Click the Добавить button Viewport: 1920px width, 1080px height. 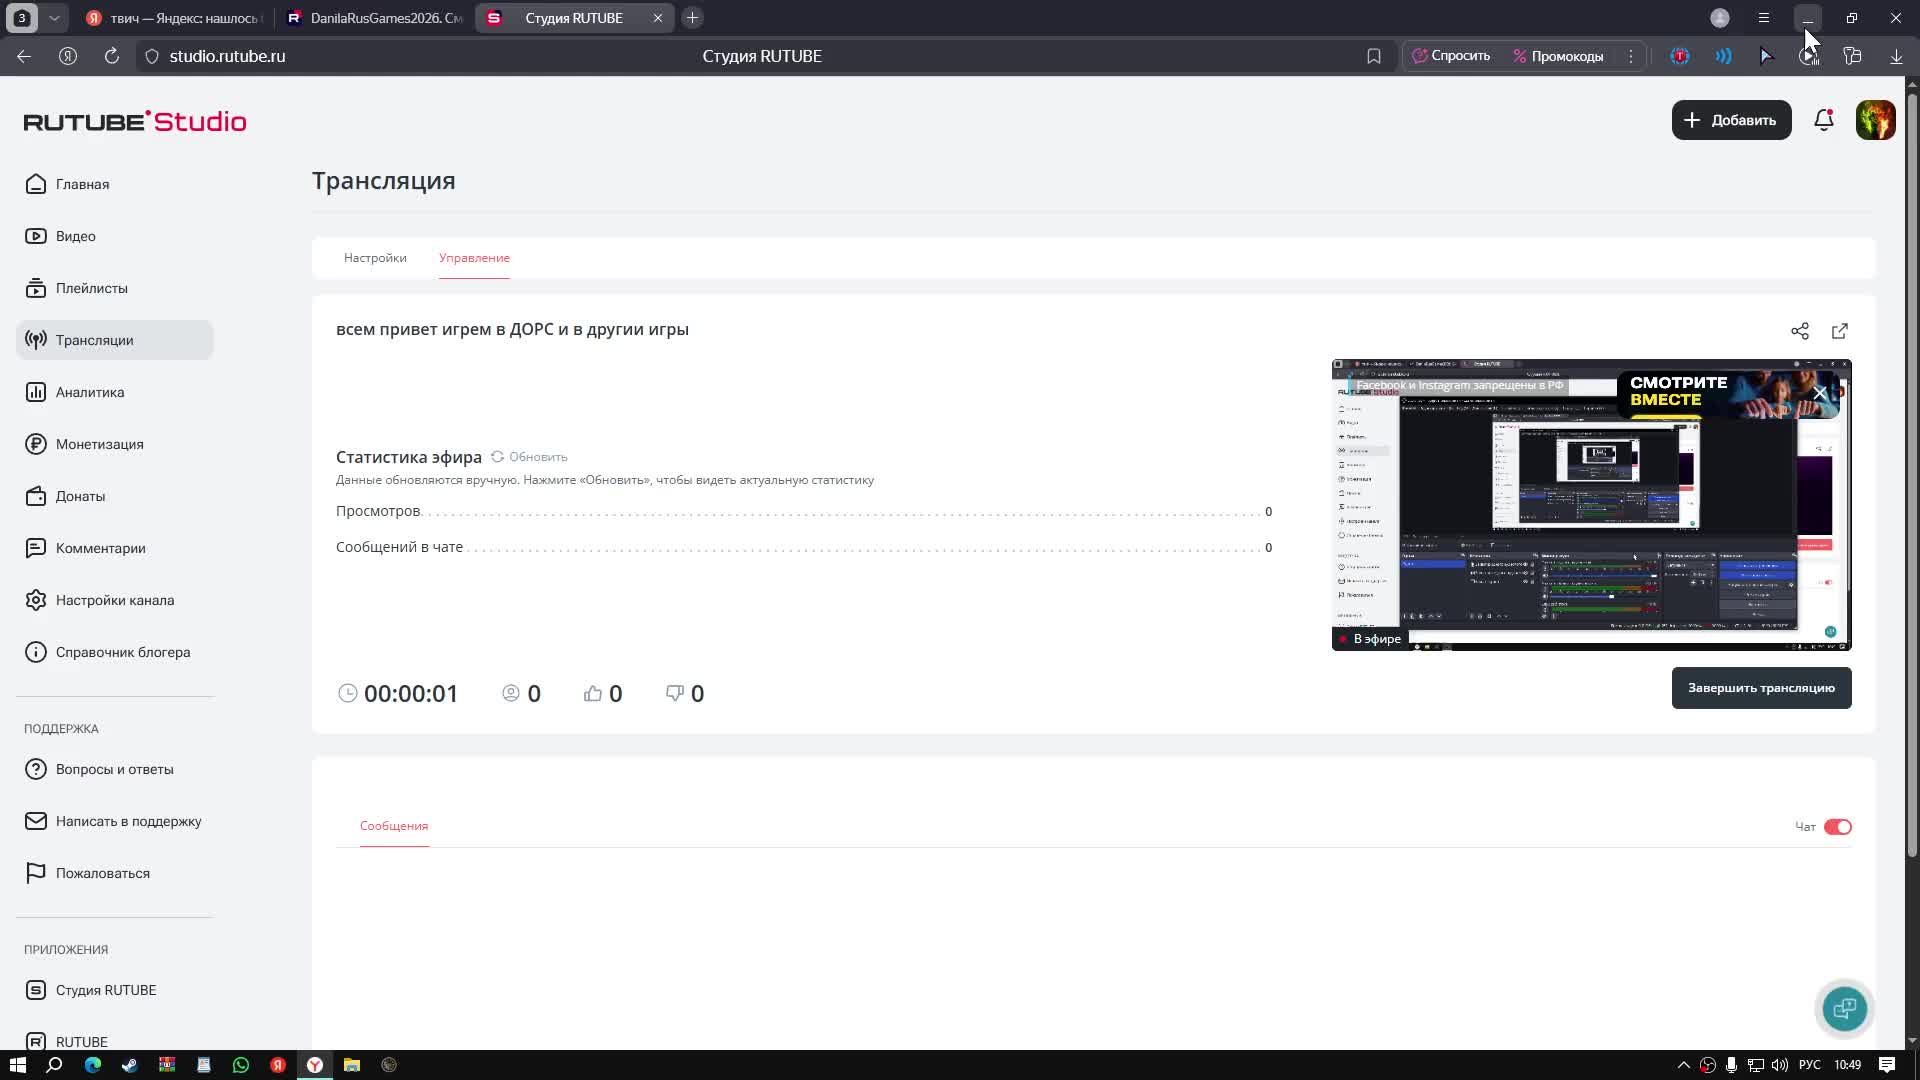(x=1731, y=120)
